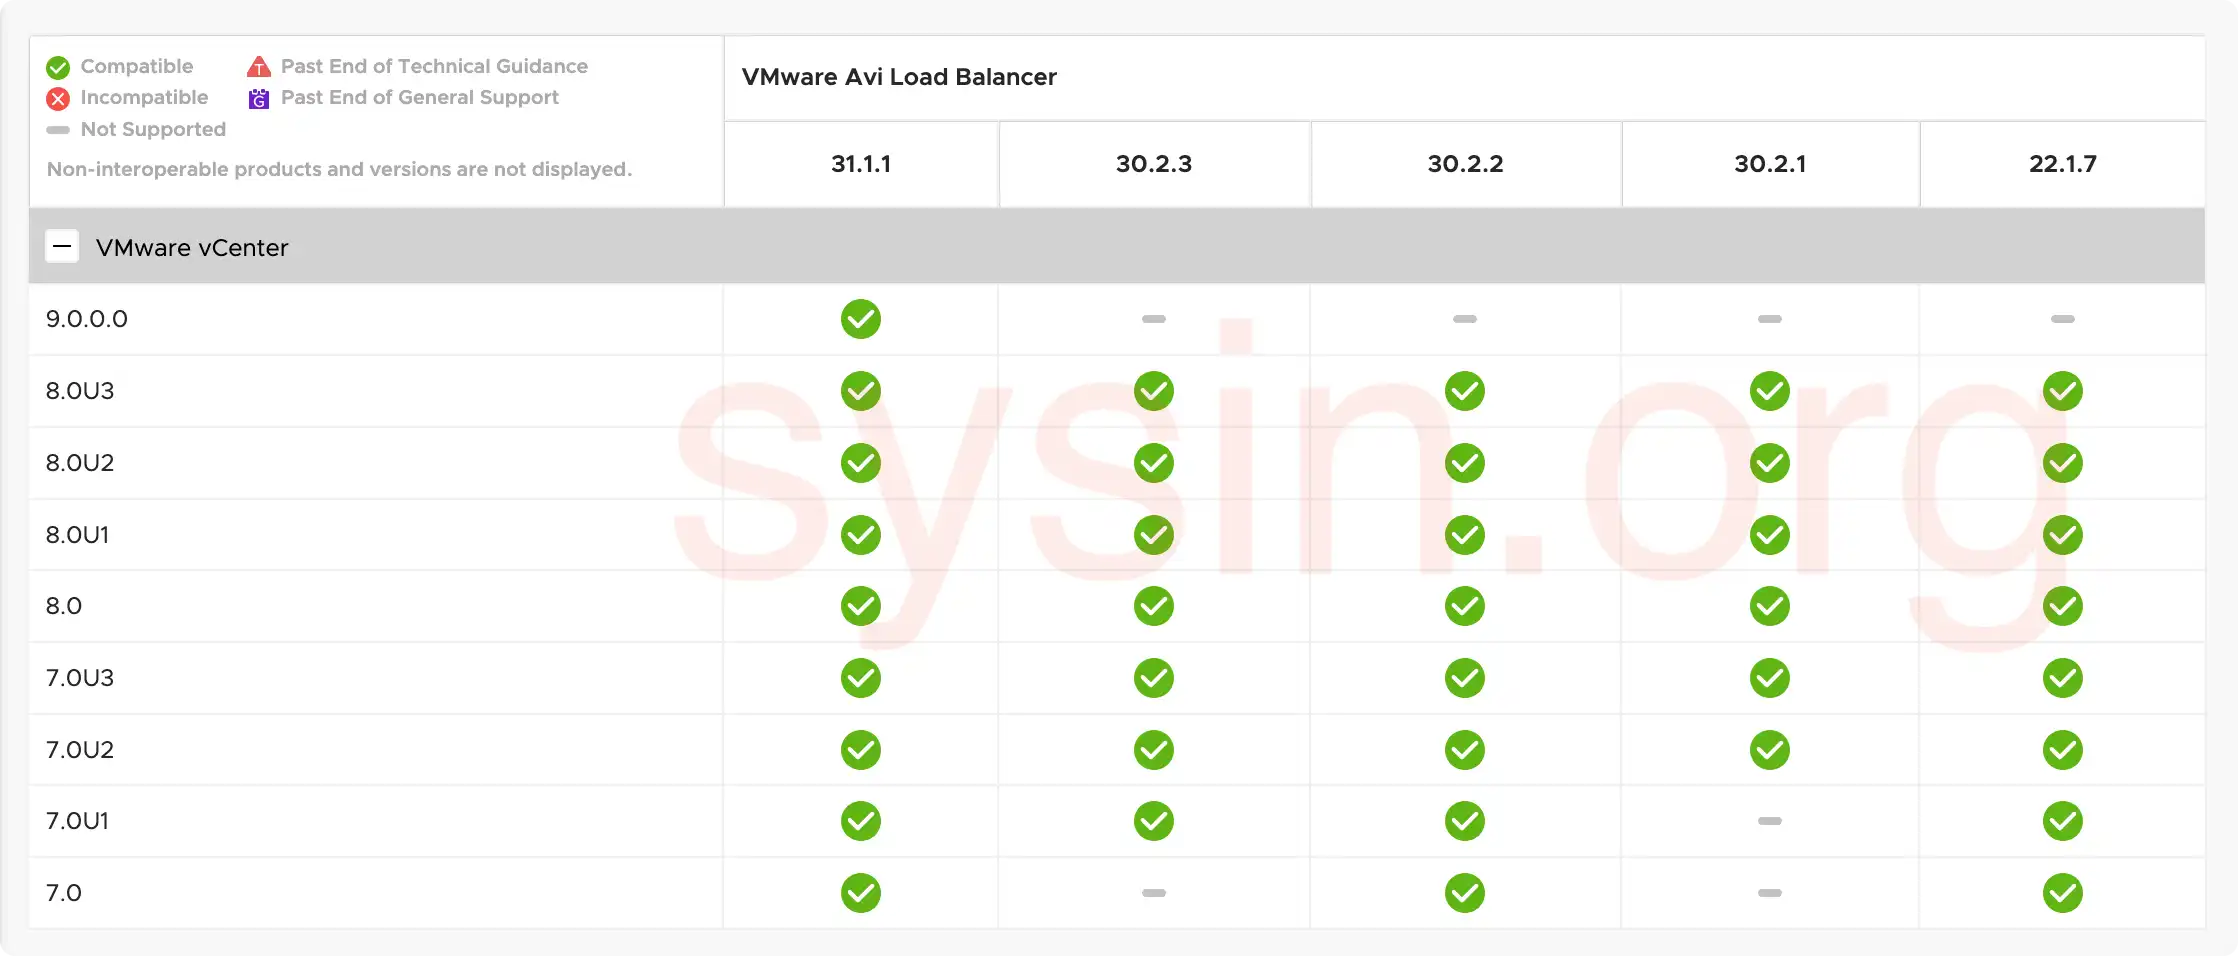Click the compatible icon for 8.0U2 under 30.2.2

click(x=1465, y=463)
